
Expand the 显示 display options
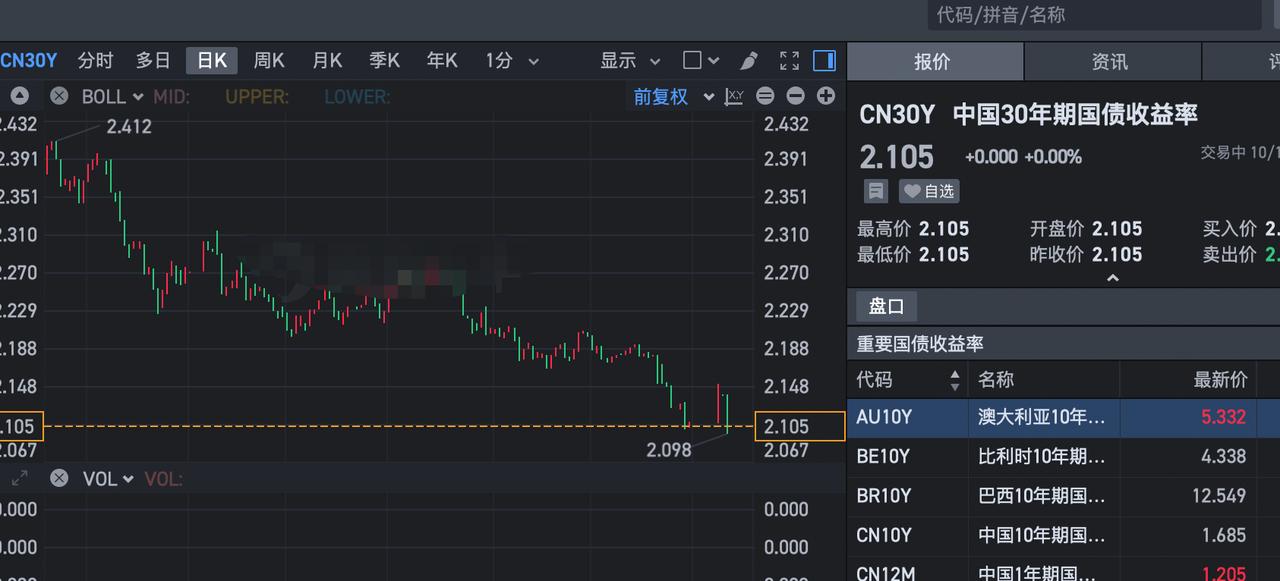(630, 61)
